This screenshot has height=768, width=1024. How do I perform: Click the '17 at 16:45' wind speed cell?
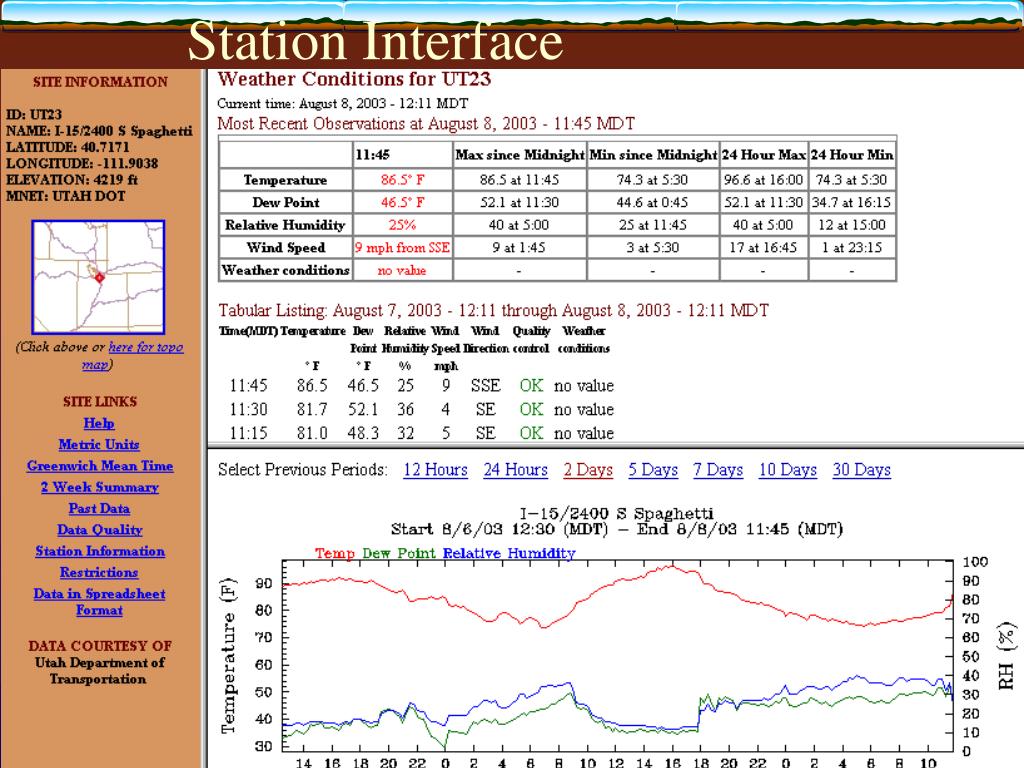tap(764, 248)
